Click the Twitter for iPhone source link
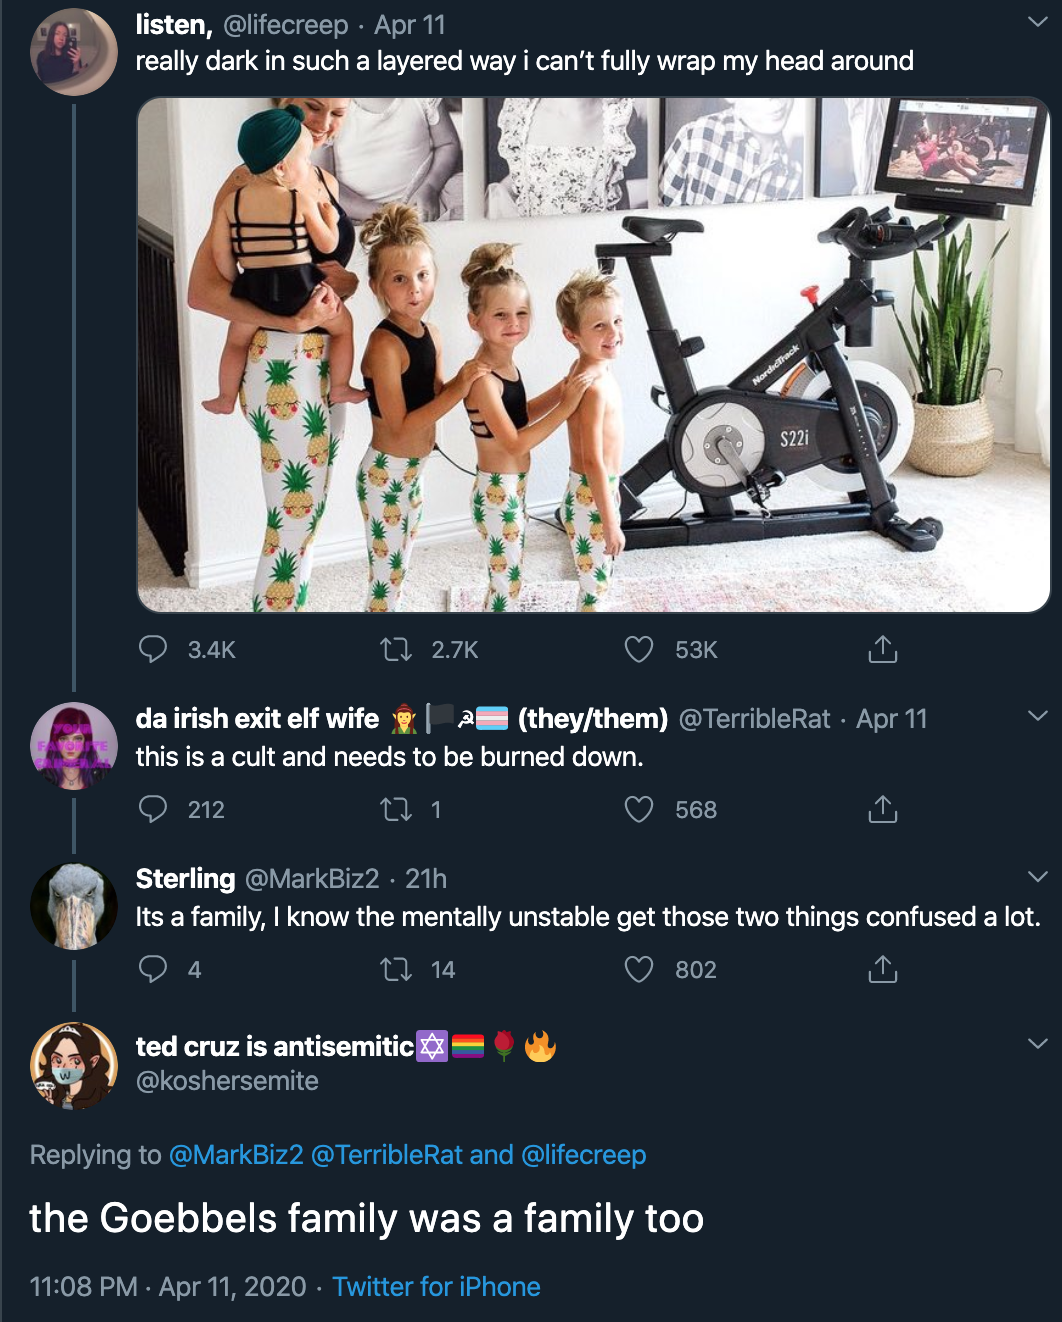1062x1322 pixels. [436, 1287]
